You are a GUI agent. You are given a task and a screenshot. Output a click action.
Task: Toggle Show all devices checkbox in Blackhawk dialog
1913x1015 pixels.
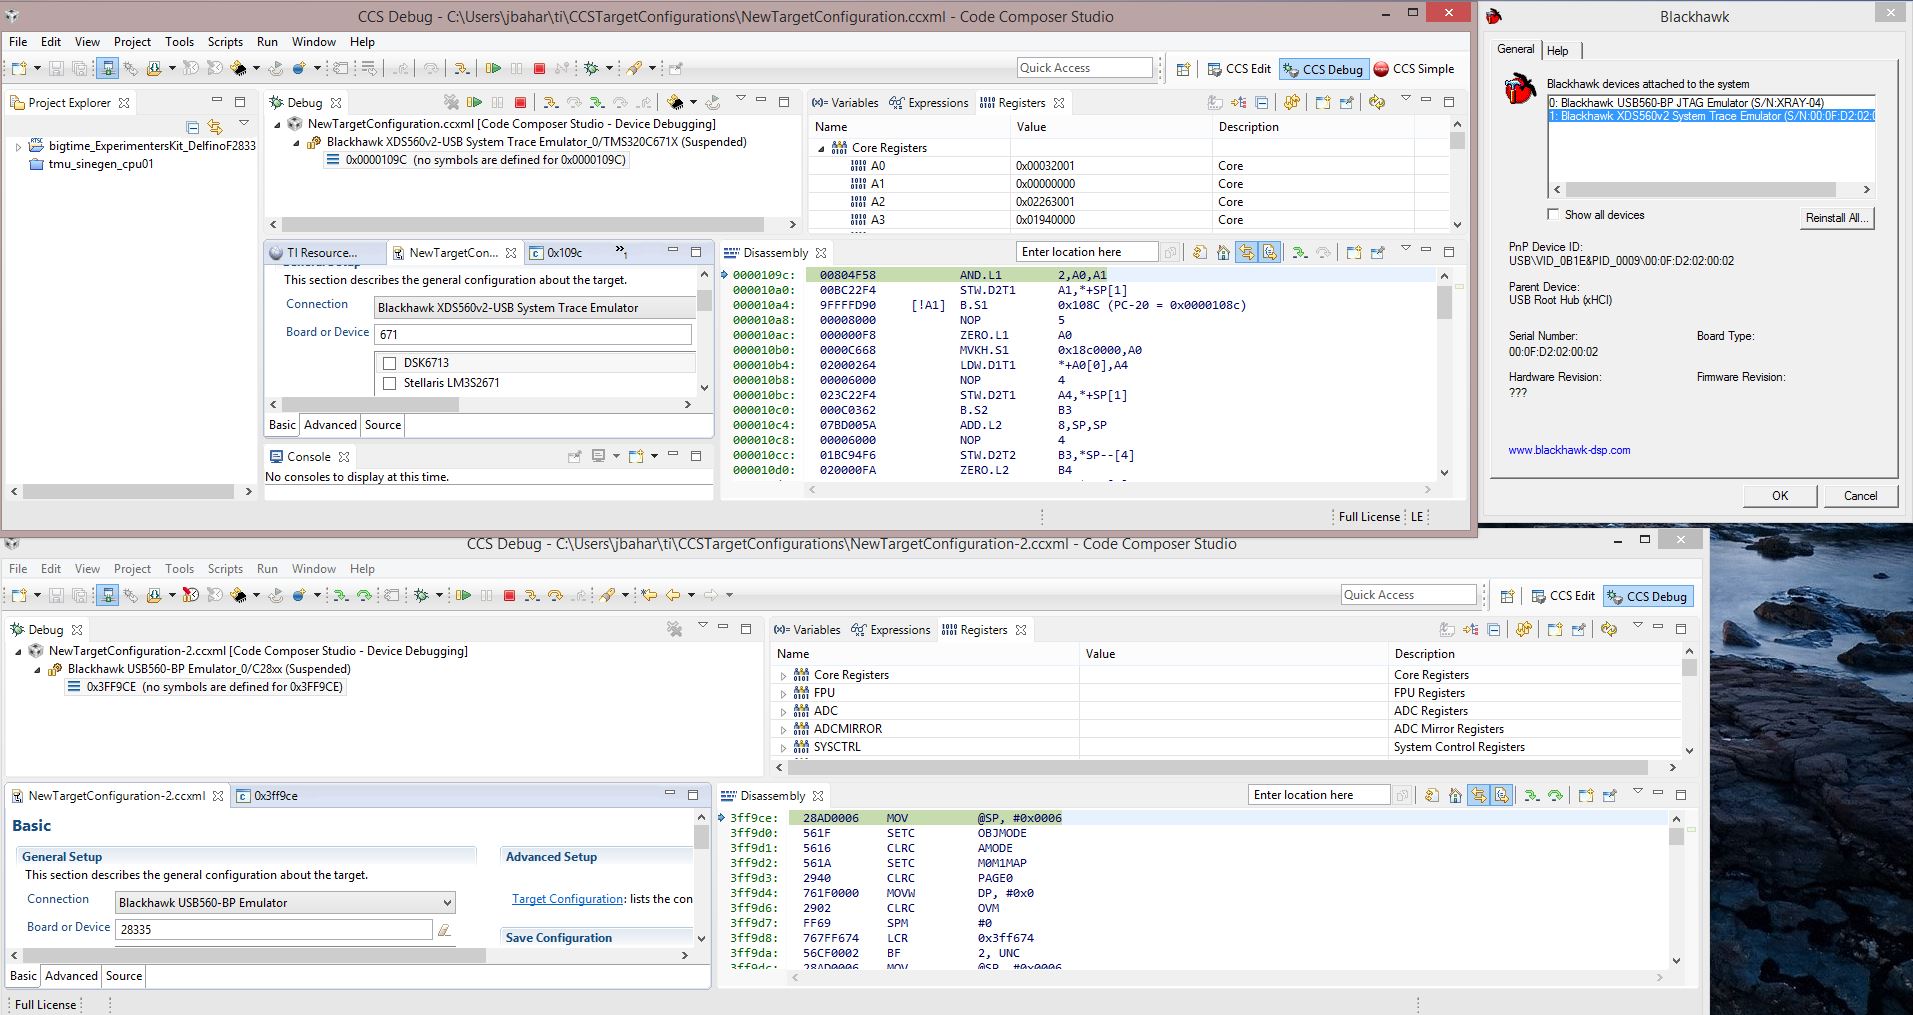click(x=1553, y=214)
